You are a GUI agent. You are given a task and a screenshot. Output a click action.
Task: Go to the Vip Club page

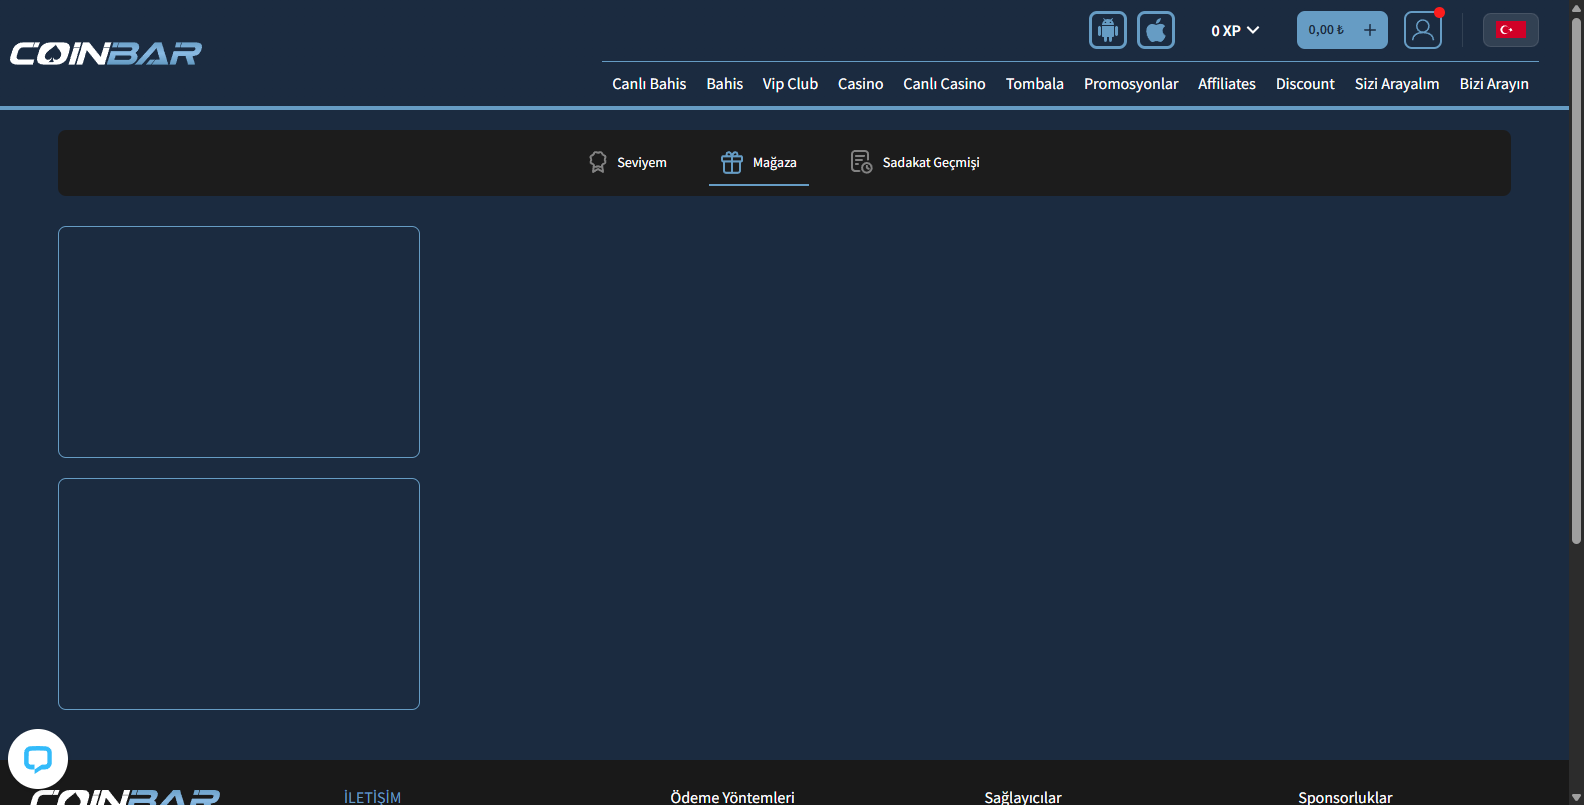(790, 84)
